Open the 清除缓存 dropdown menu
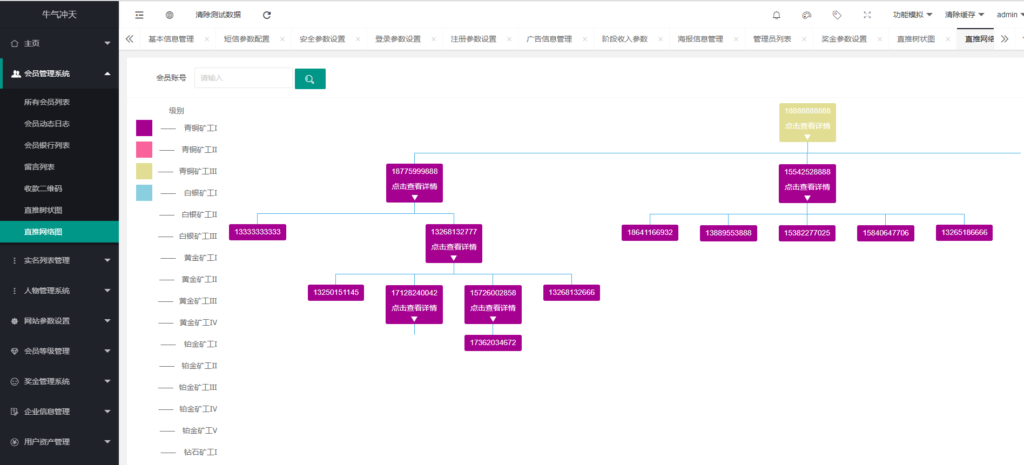 coord(964,15)
